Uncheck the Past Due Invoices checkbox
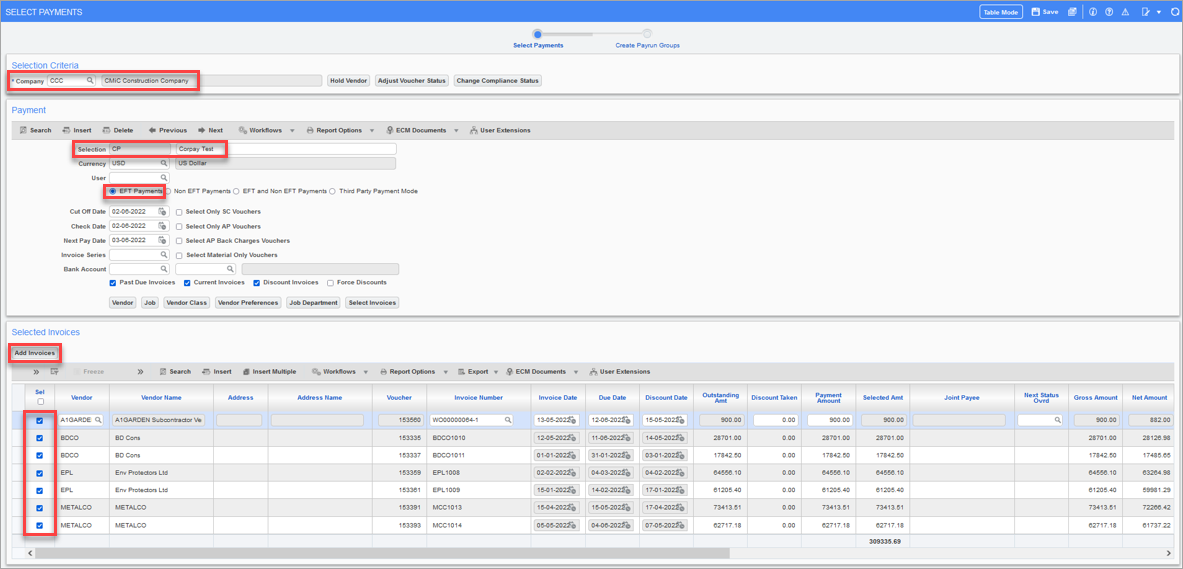This screenshot has height=569, width=1183. tap(113, 283)
